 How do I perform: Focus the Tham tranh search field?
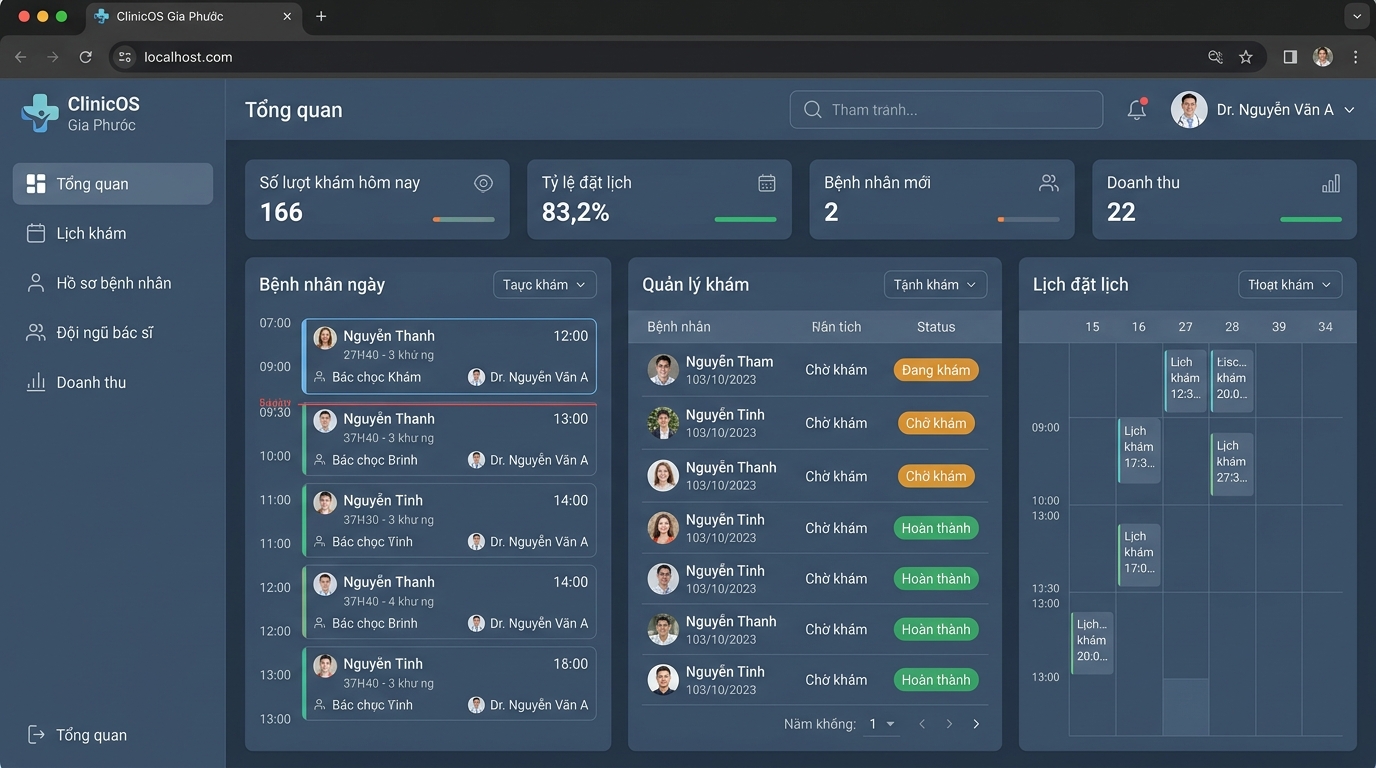click(946, 110)
